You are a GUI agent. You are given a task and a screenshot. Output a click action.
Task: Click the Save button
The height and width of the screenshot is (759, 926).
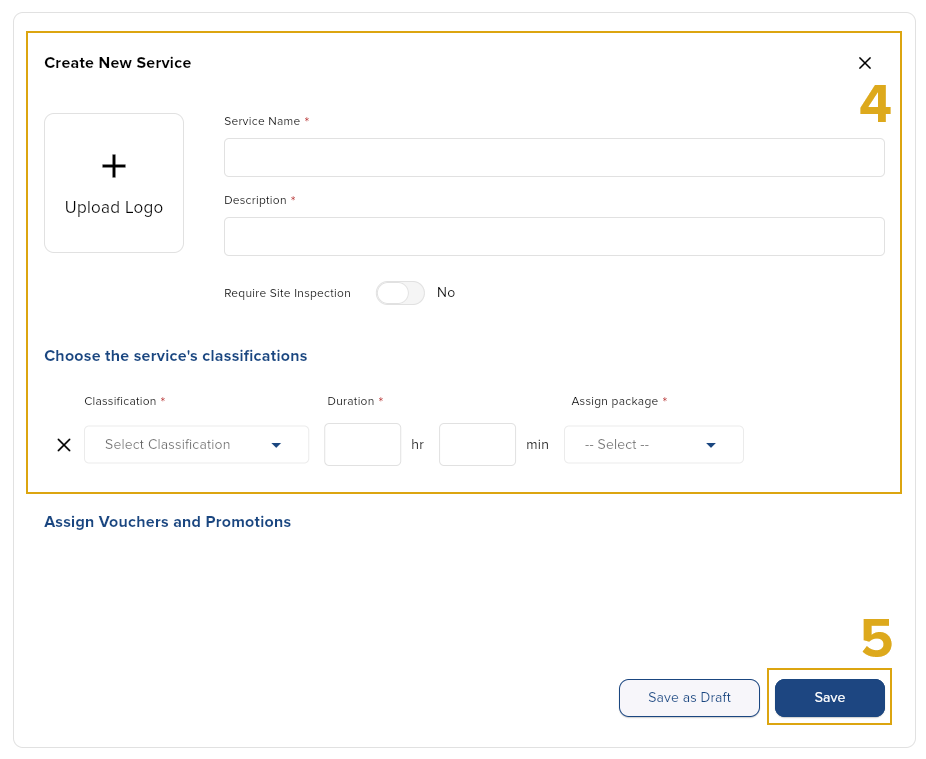tap(829, 698)
